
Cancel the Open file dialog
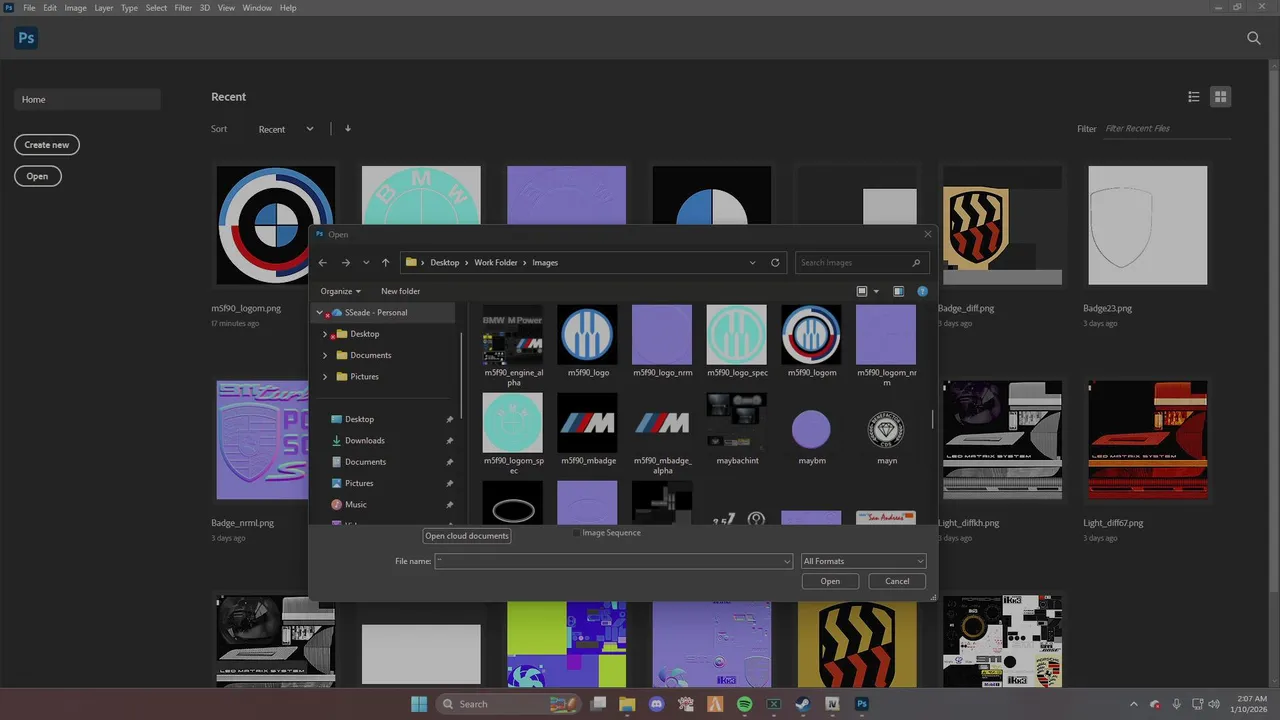click(897, 581)
